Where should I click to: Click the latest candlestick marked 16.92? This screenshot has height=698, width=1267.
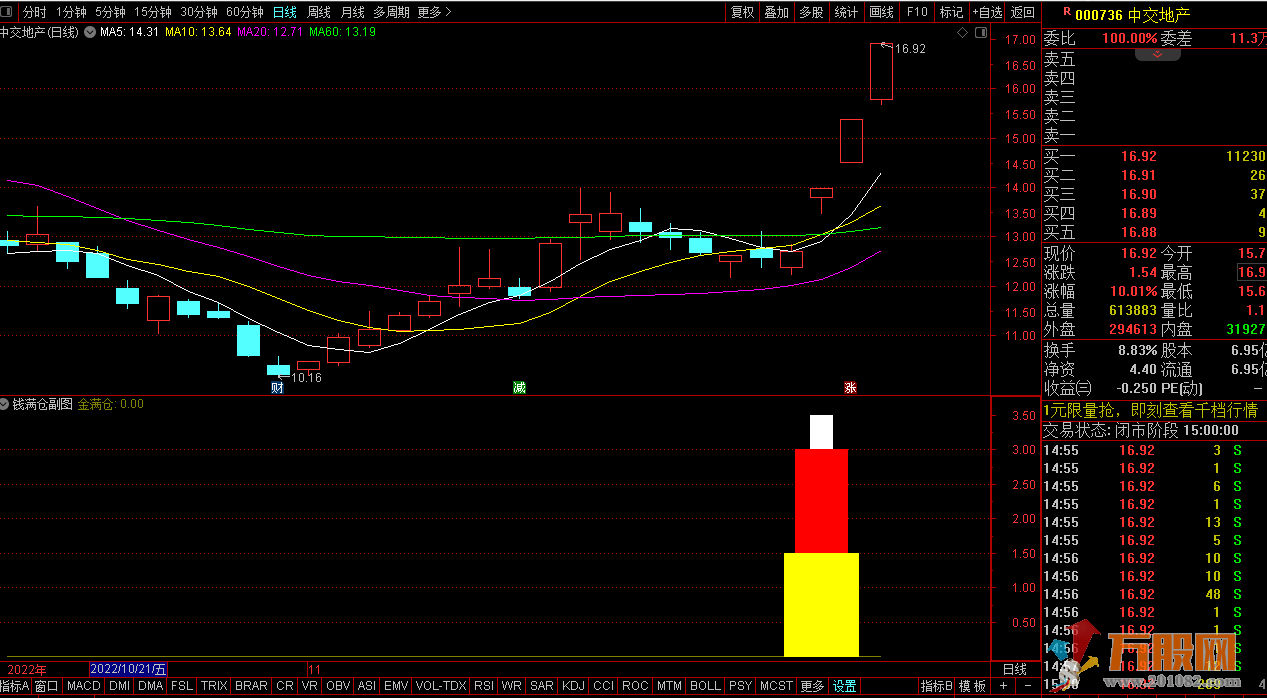tap(881, 72)
